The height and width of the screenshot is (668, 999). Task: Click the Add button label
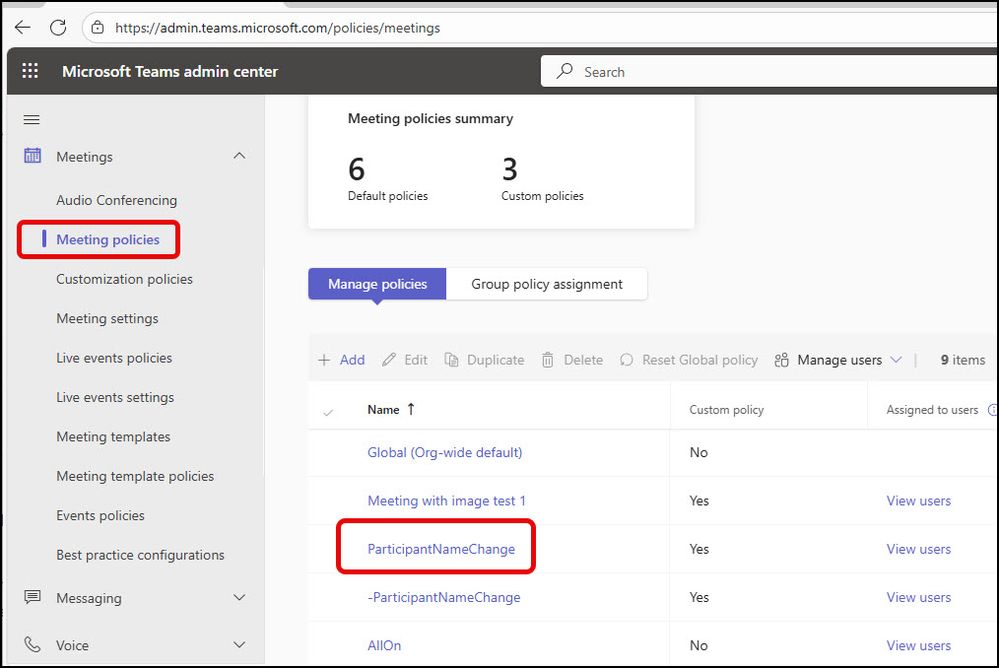click(x=352, y=360)
